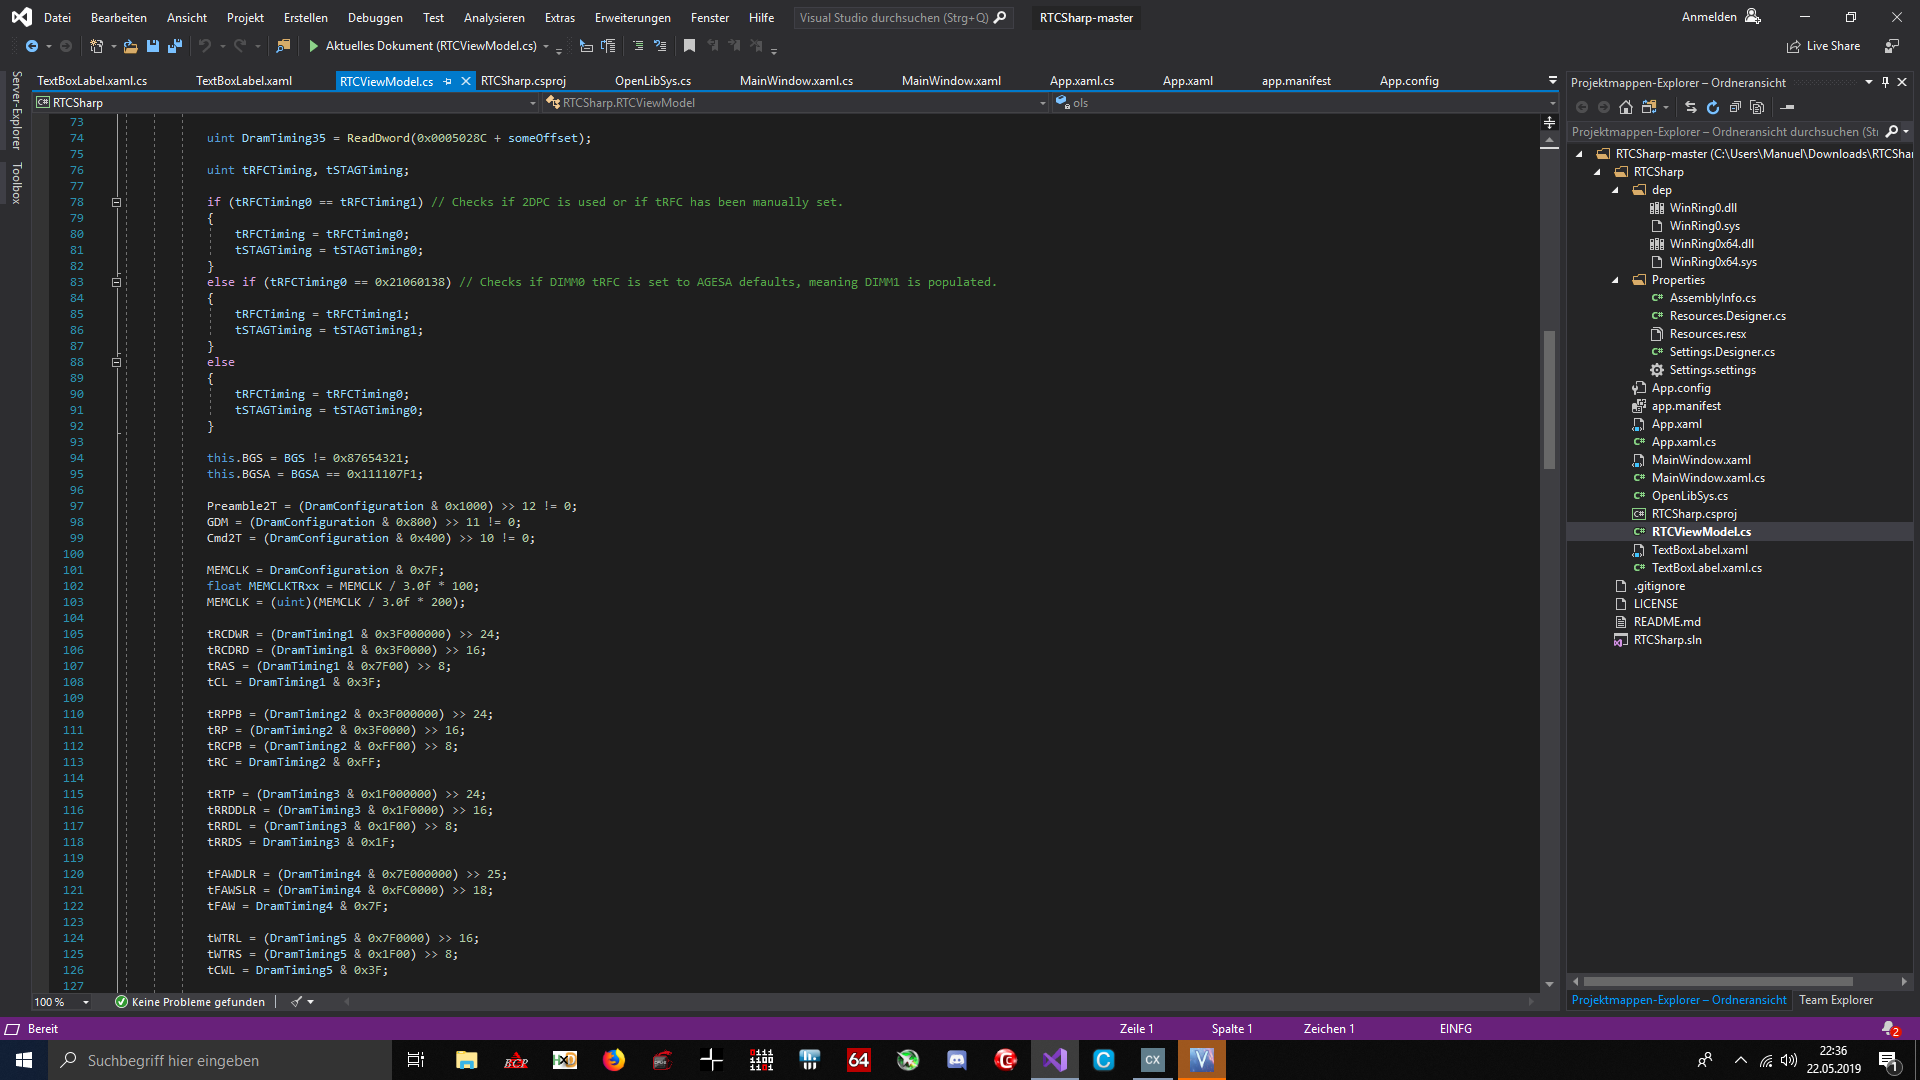Switch views icon in Solution Explorer
1920x1080 pixels.
(1649, 107)
